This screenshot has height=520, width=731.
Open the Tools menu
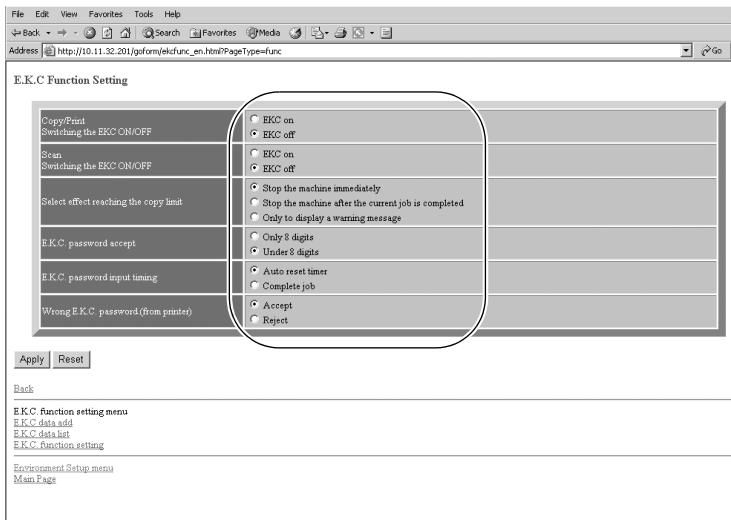144,14
